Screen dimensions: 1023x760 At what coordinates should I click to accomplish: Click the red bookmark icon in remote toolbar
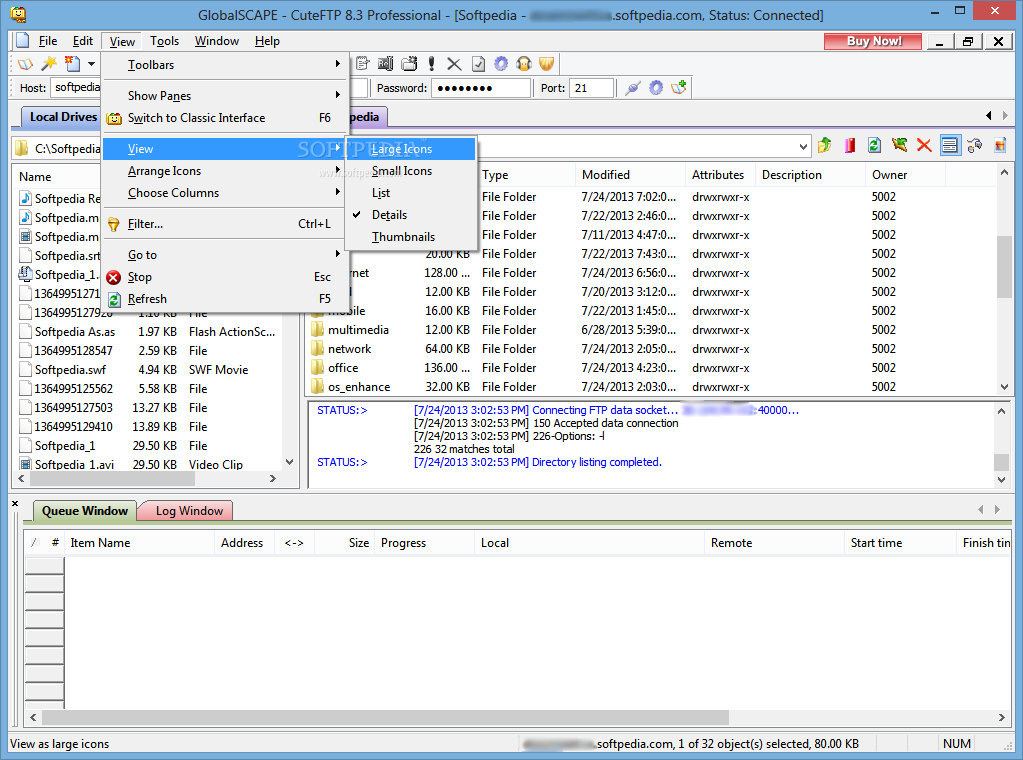coord(849,145)
